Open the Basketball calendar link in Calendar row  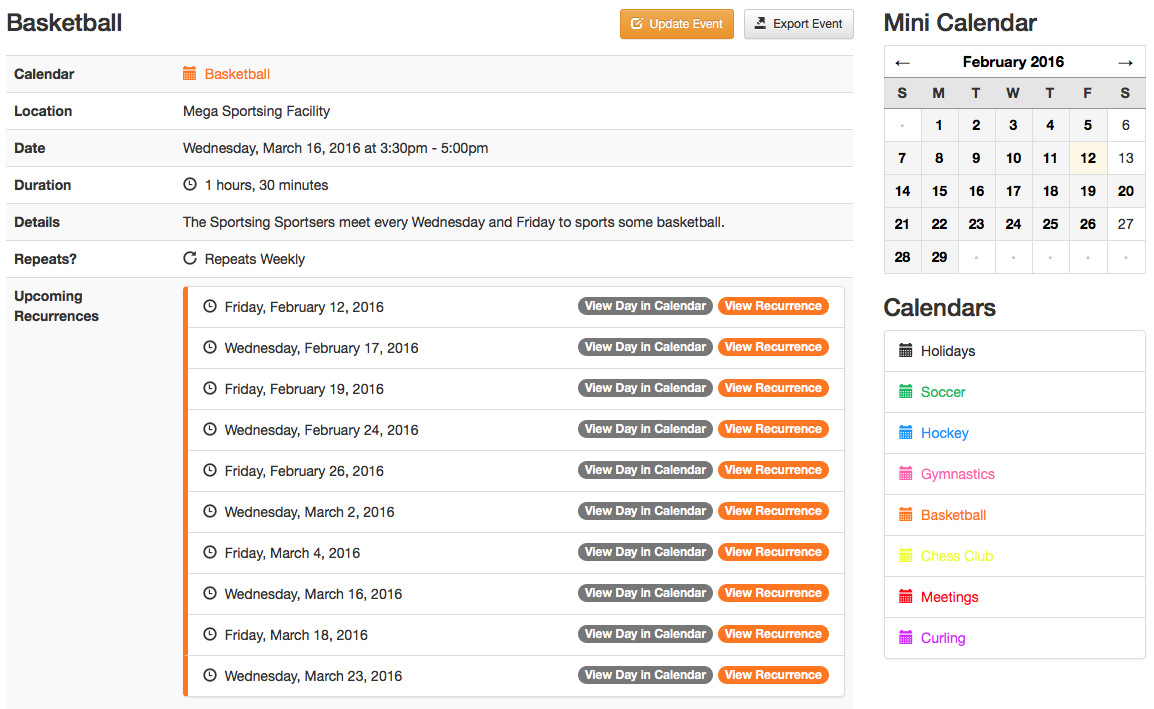pos(237,74)
